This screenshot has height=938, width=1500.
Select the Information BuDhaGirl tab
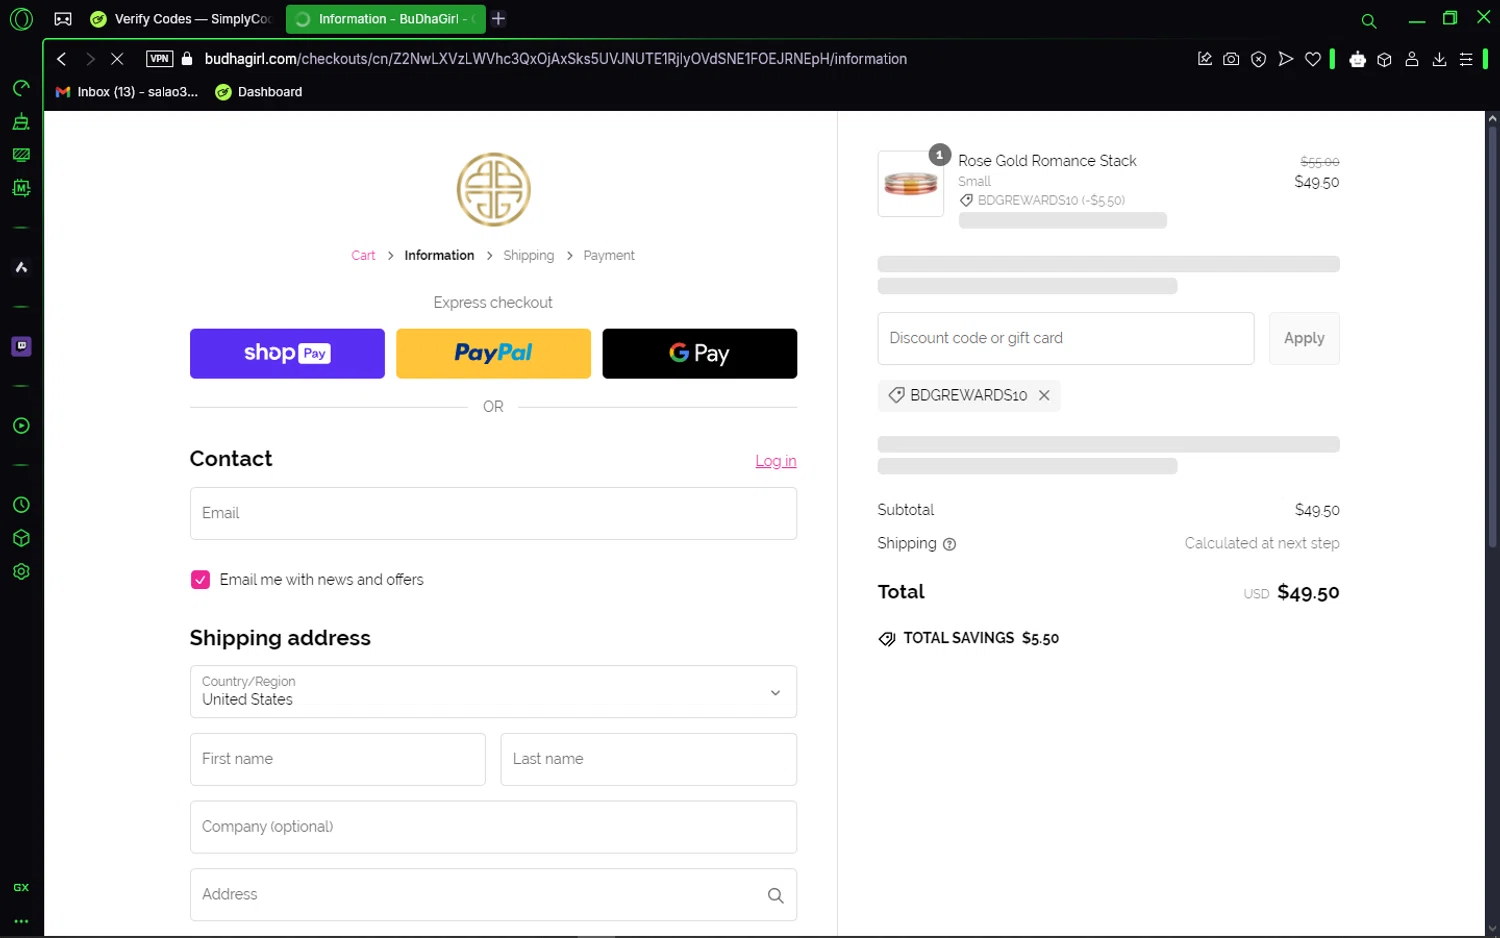(x=385, y=19)
